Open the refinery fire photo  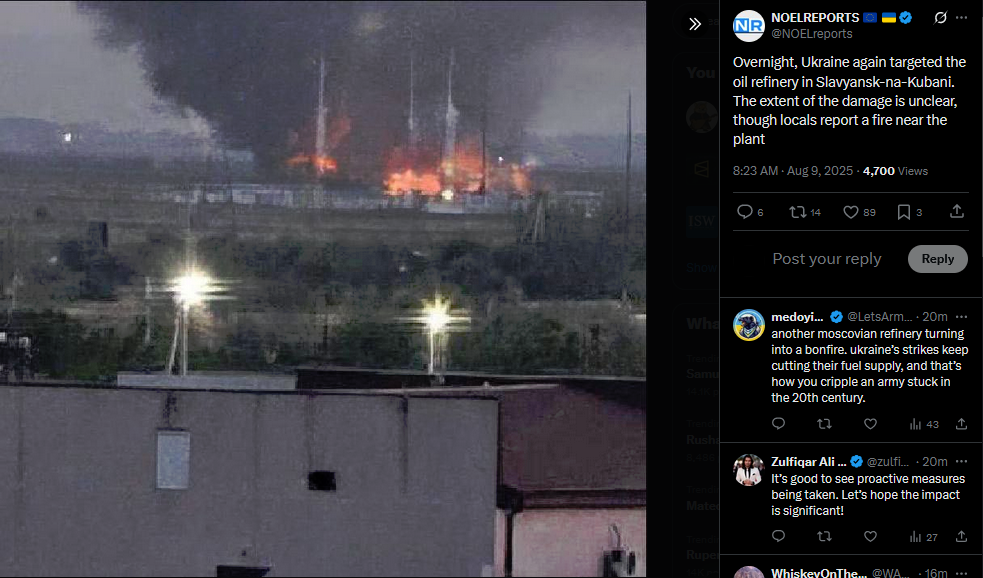(x=323, y=289)
